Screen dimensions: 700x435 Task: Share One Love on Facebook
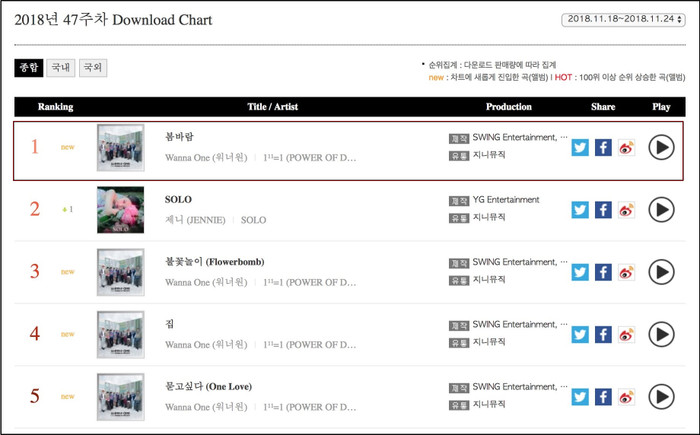click(603, 397)
